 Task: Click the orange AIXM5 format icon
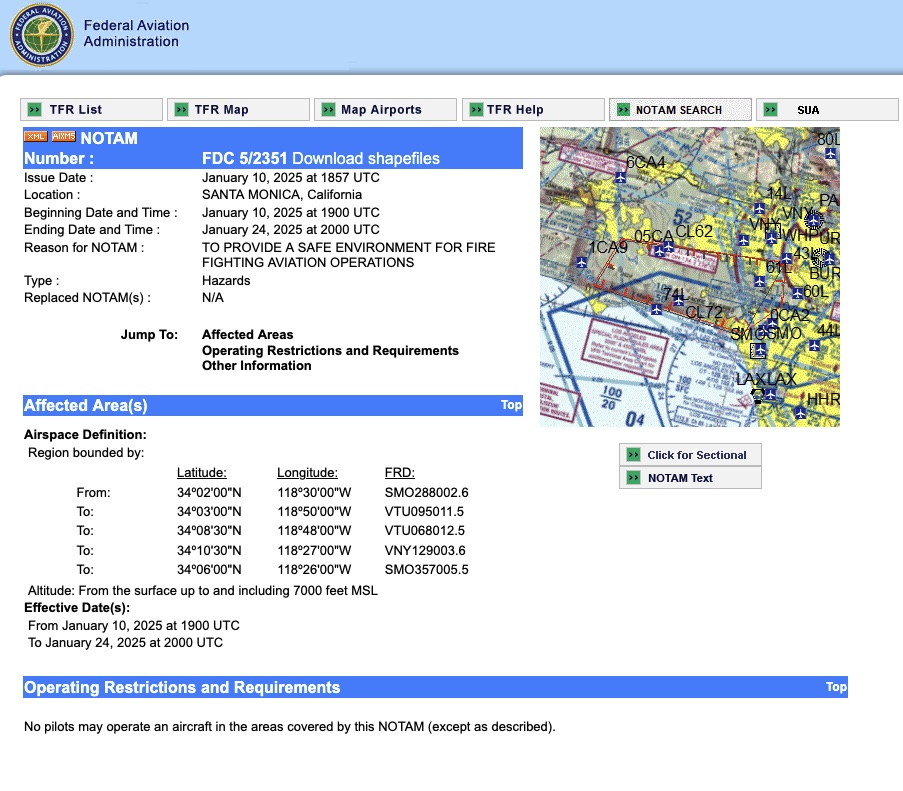(x=63, y=137)
